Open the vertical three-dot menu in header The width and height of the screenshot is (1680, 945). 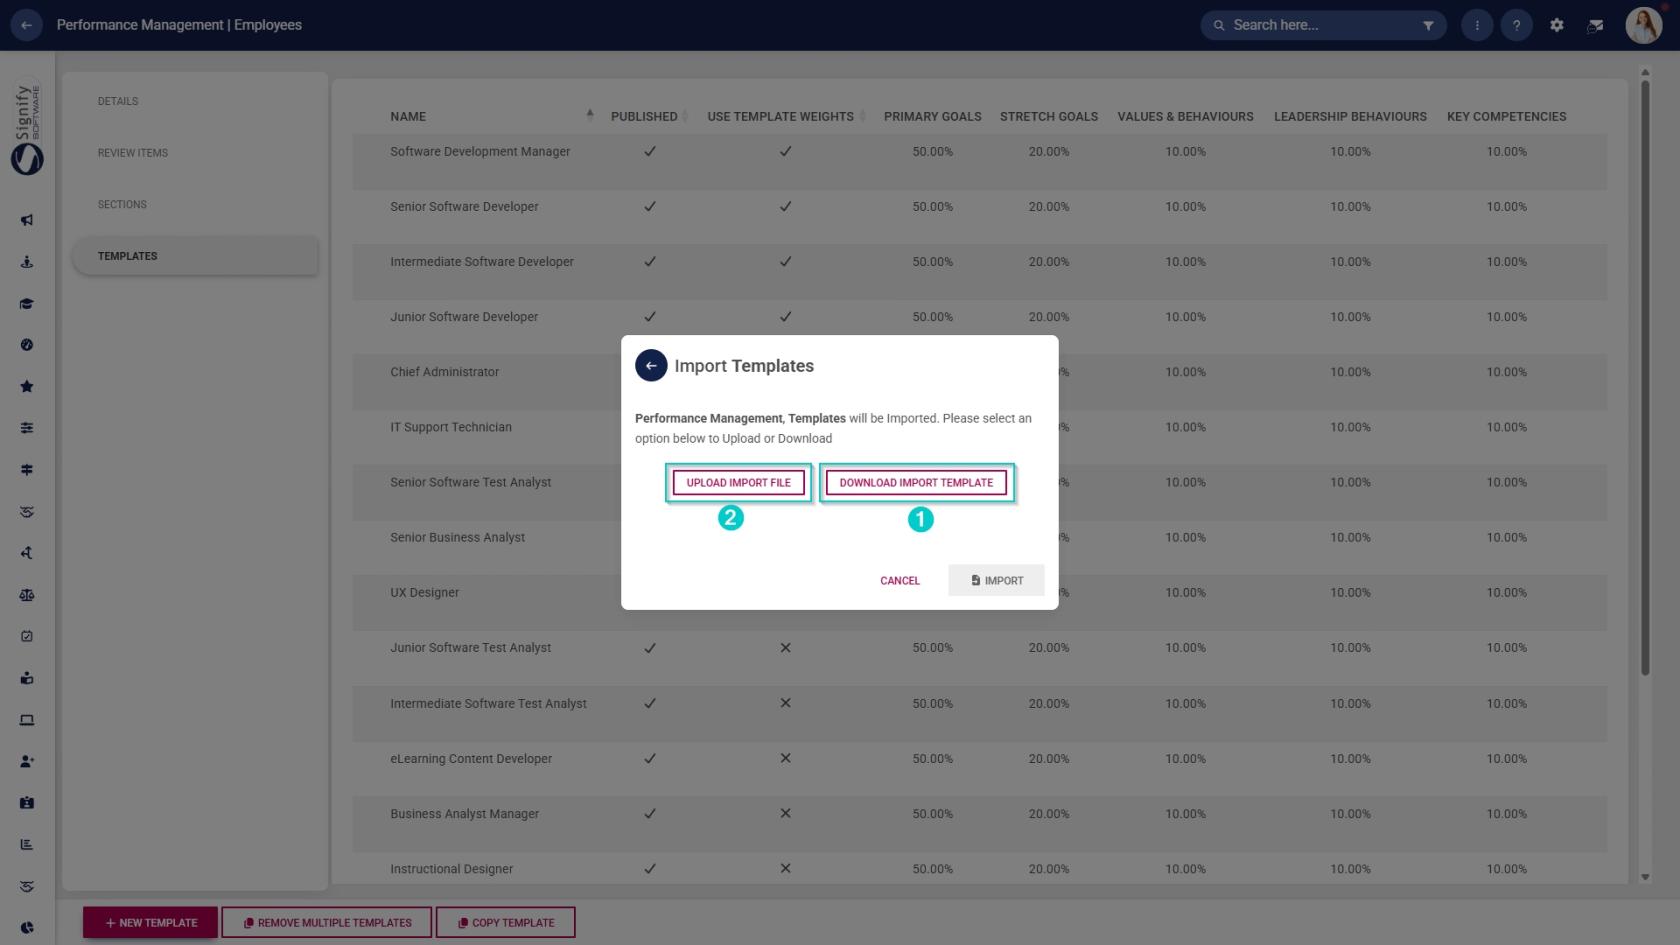tap(1477, 25)
